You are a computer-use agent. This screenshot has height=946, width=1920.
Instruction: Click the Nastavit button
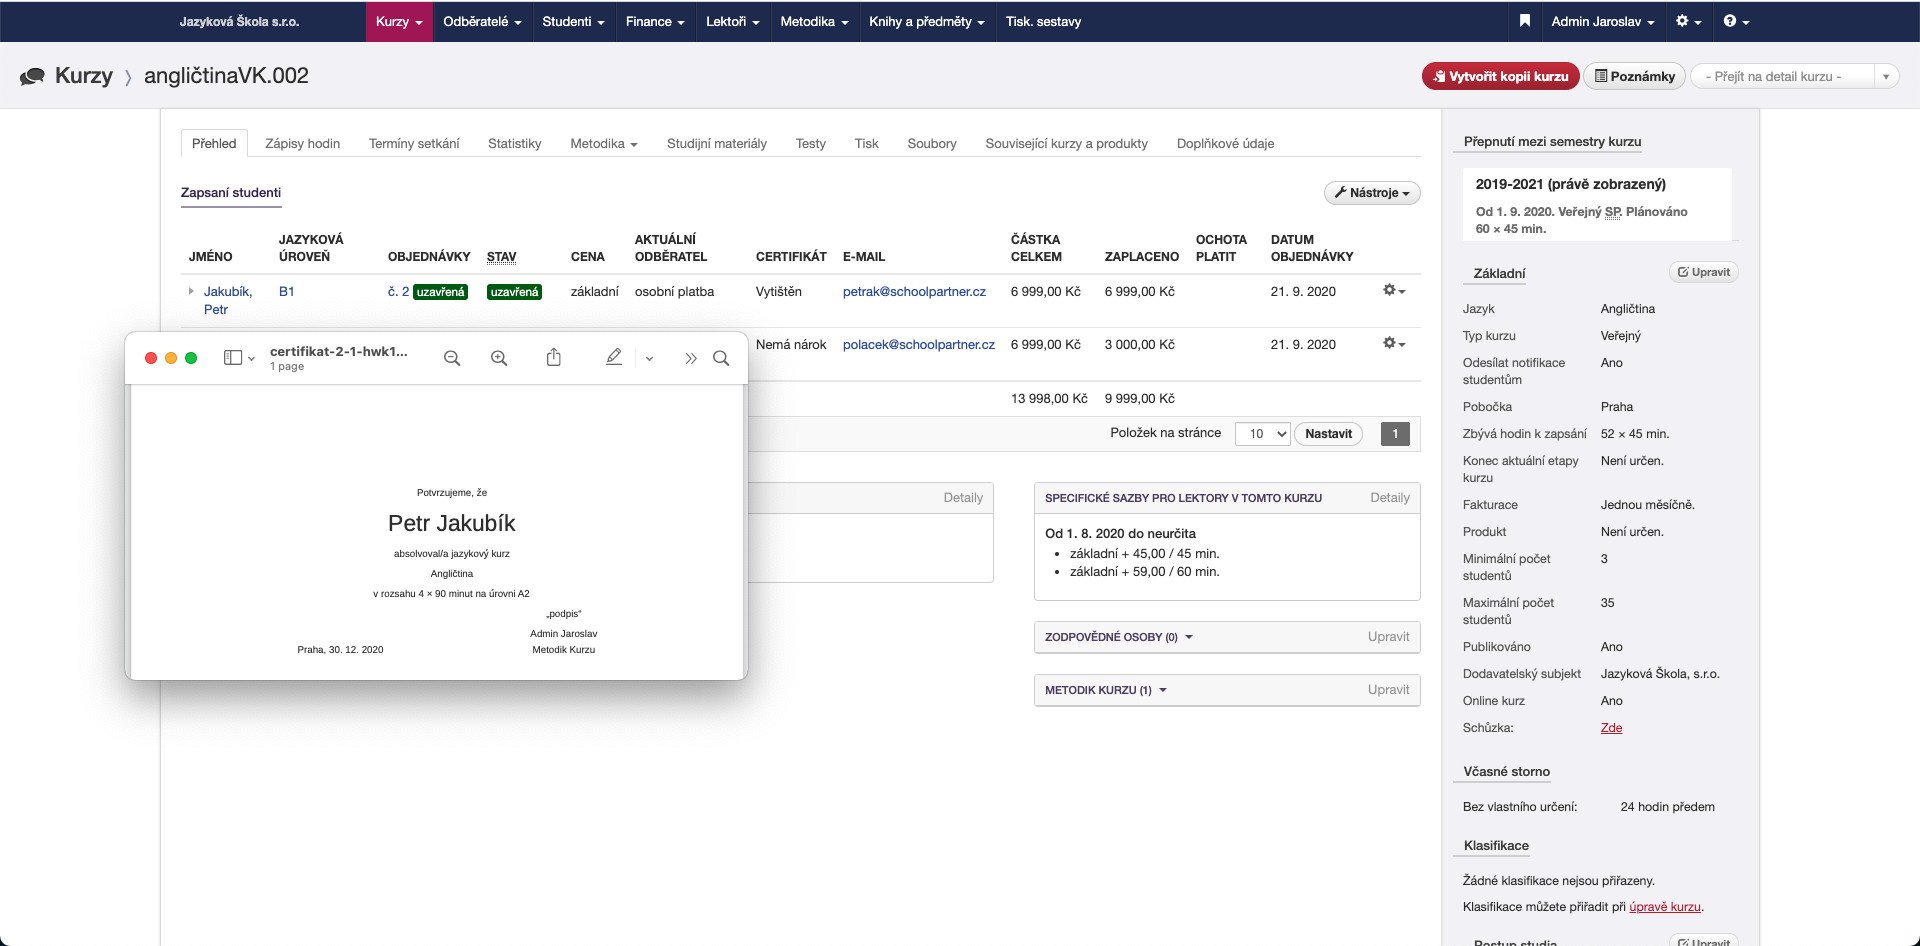[x=1328, y=434]
